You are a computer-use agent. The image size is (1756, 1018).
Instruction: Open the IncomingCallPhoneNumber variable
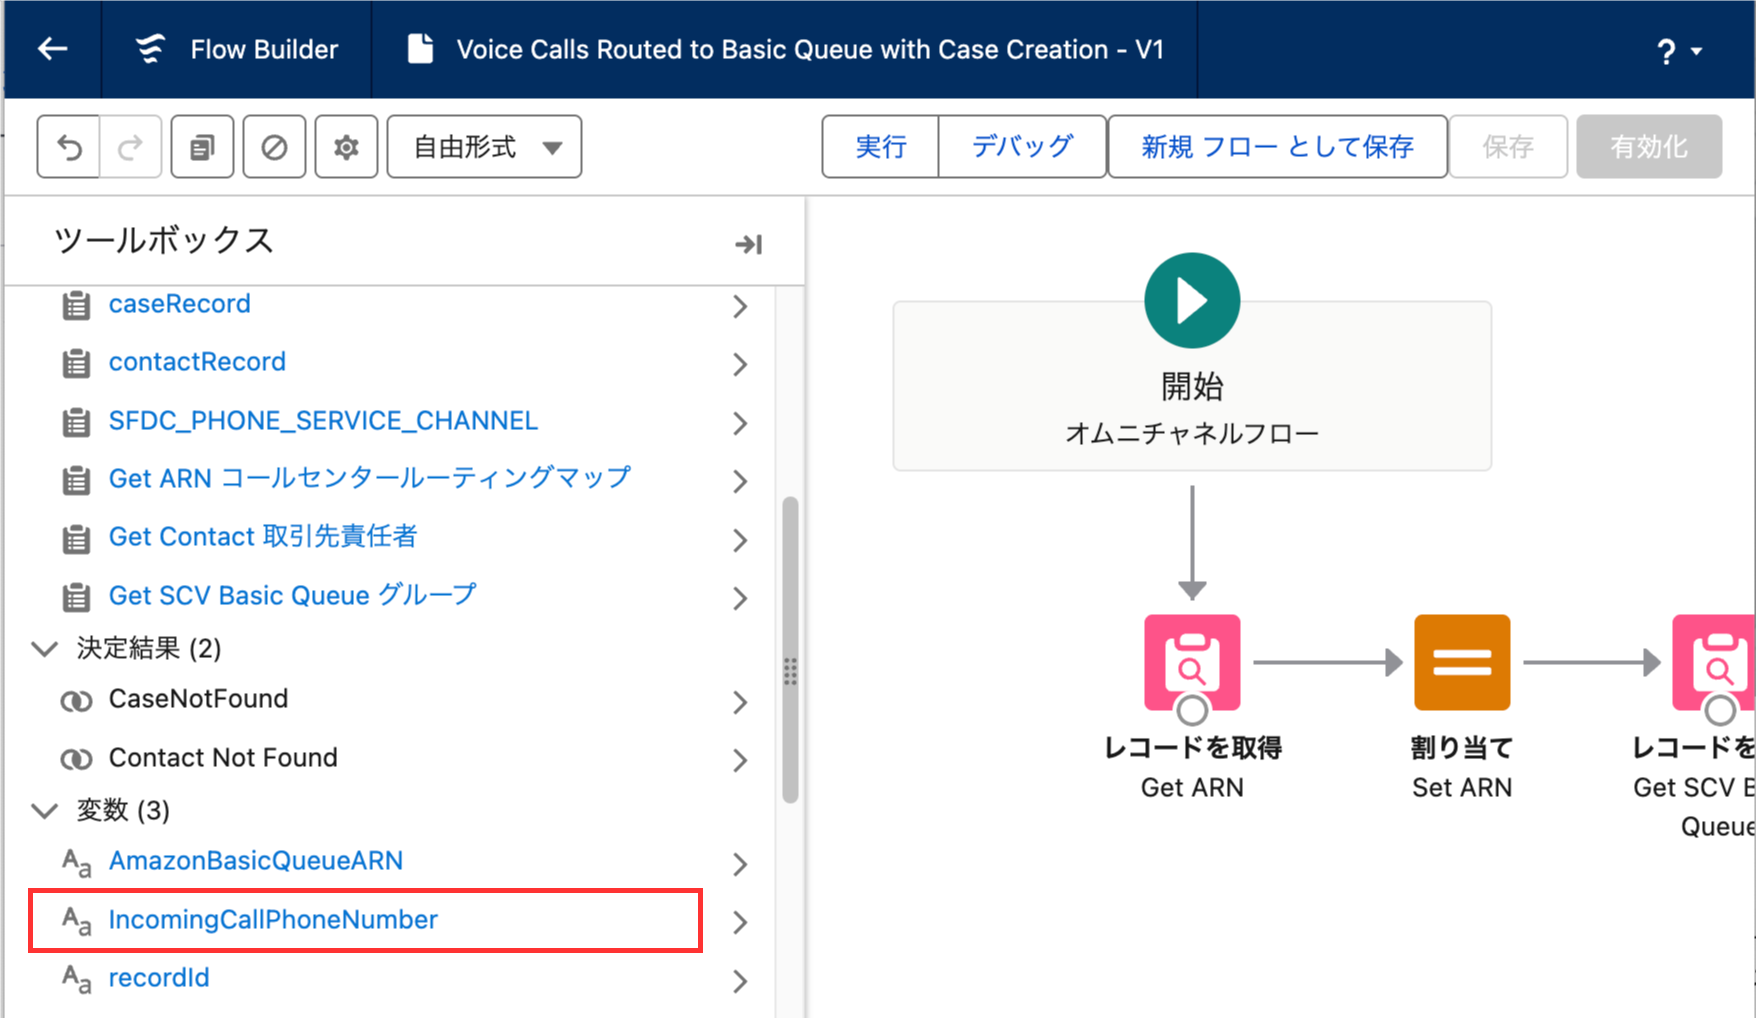point(273,919)
